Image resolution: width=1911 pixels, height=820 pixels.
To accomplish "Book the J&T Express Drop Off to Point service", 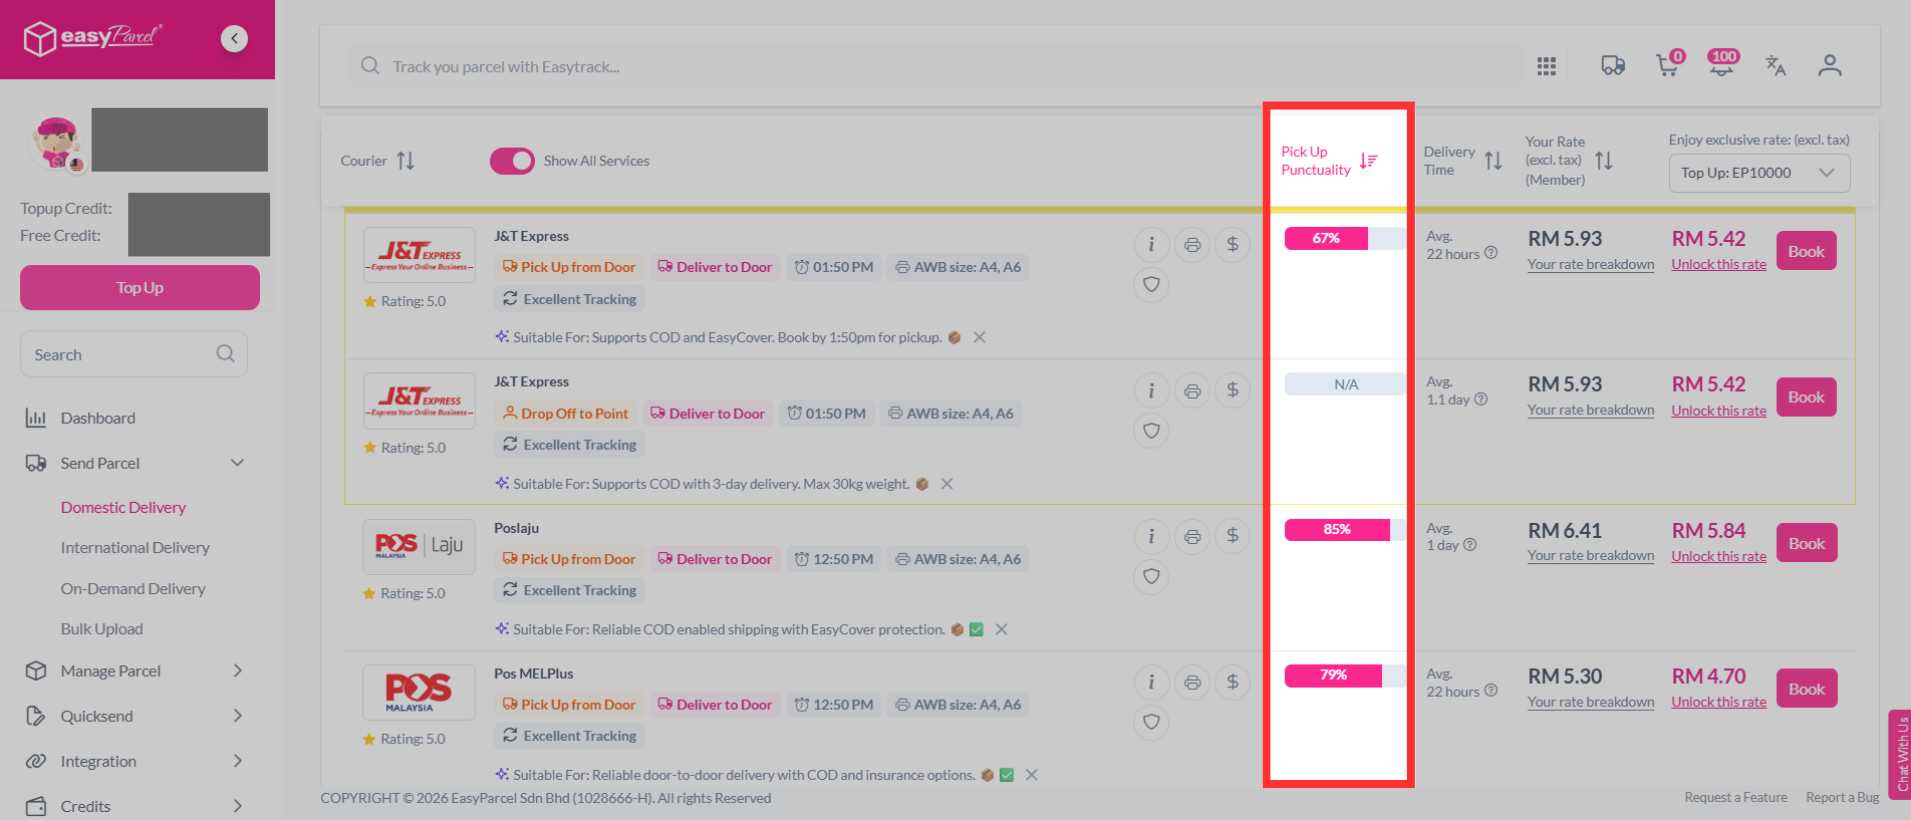I will pyautogui.click(x=1806, y=397).
